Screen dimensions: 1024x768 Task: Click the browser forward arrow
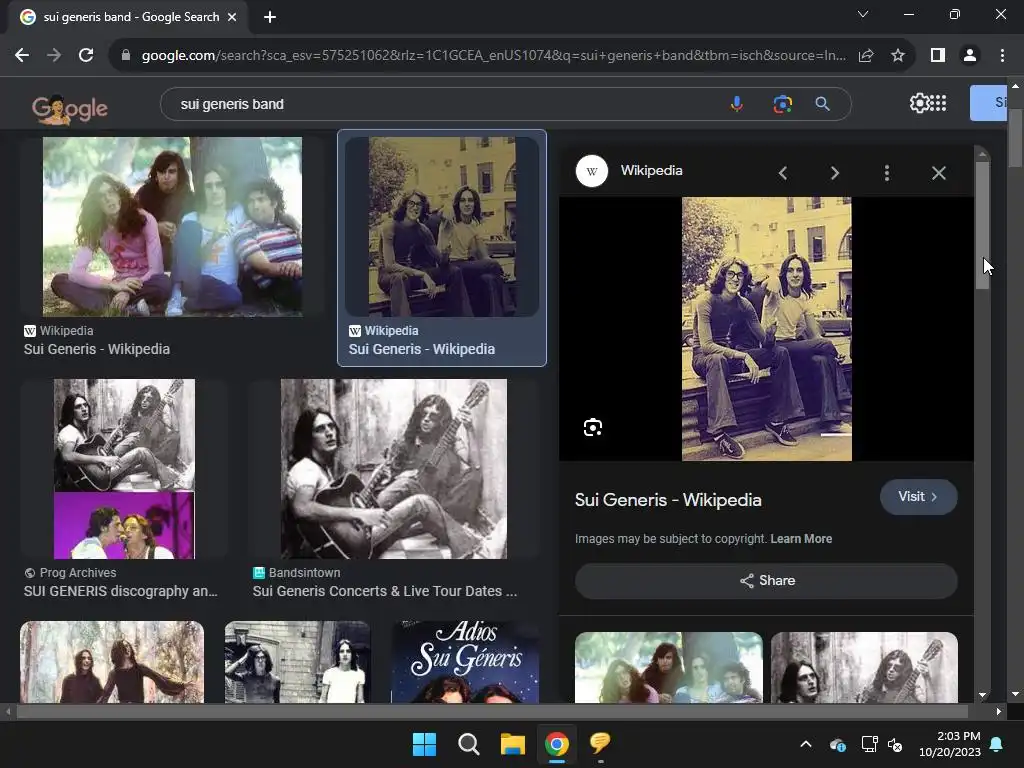54,56
